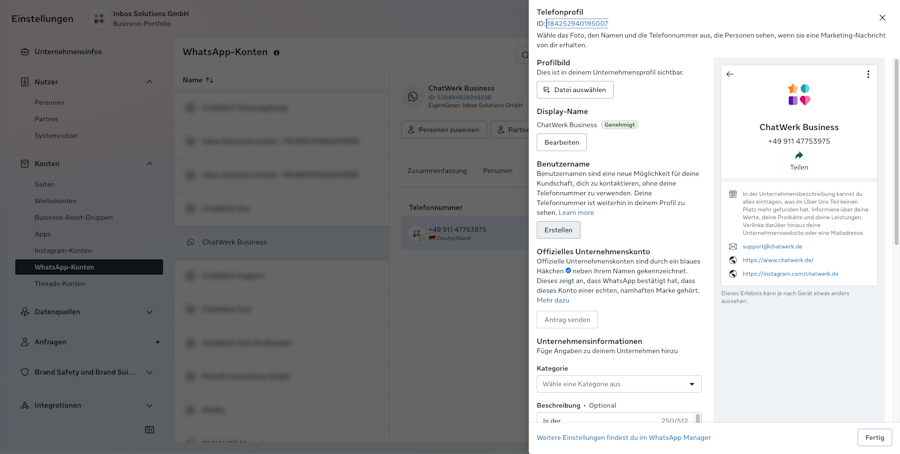900x454 pixels.
Task: Click the Konten section icon
Action: click(x=25, y=164)
